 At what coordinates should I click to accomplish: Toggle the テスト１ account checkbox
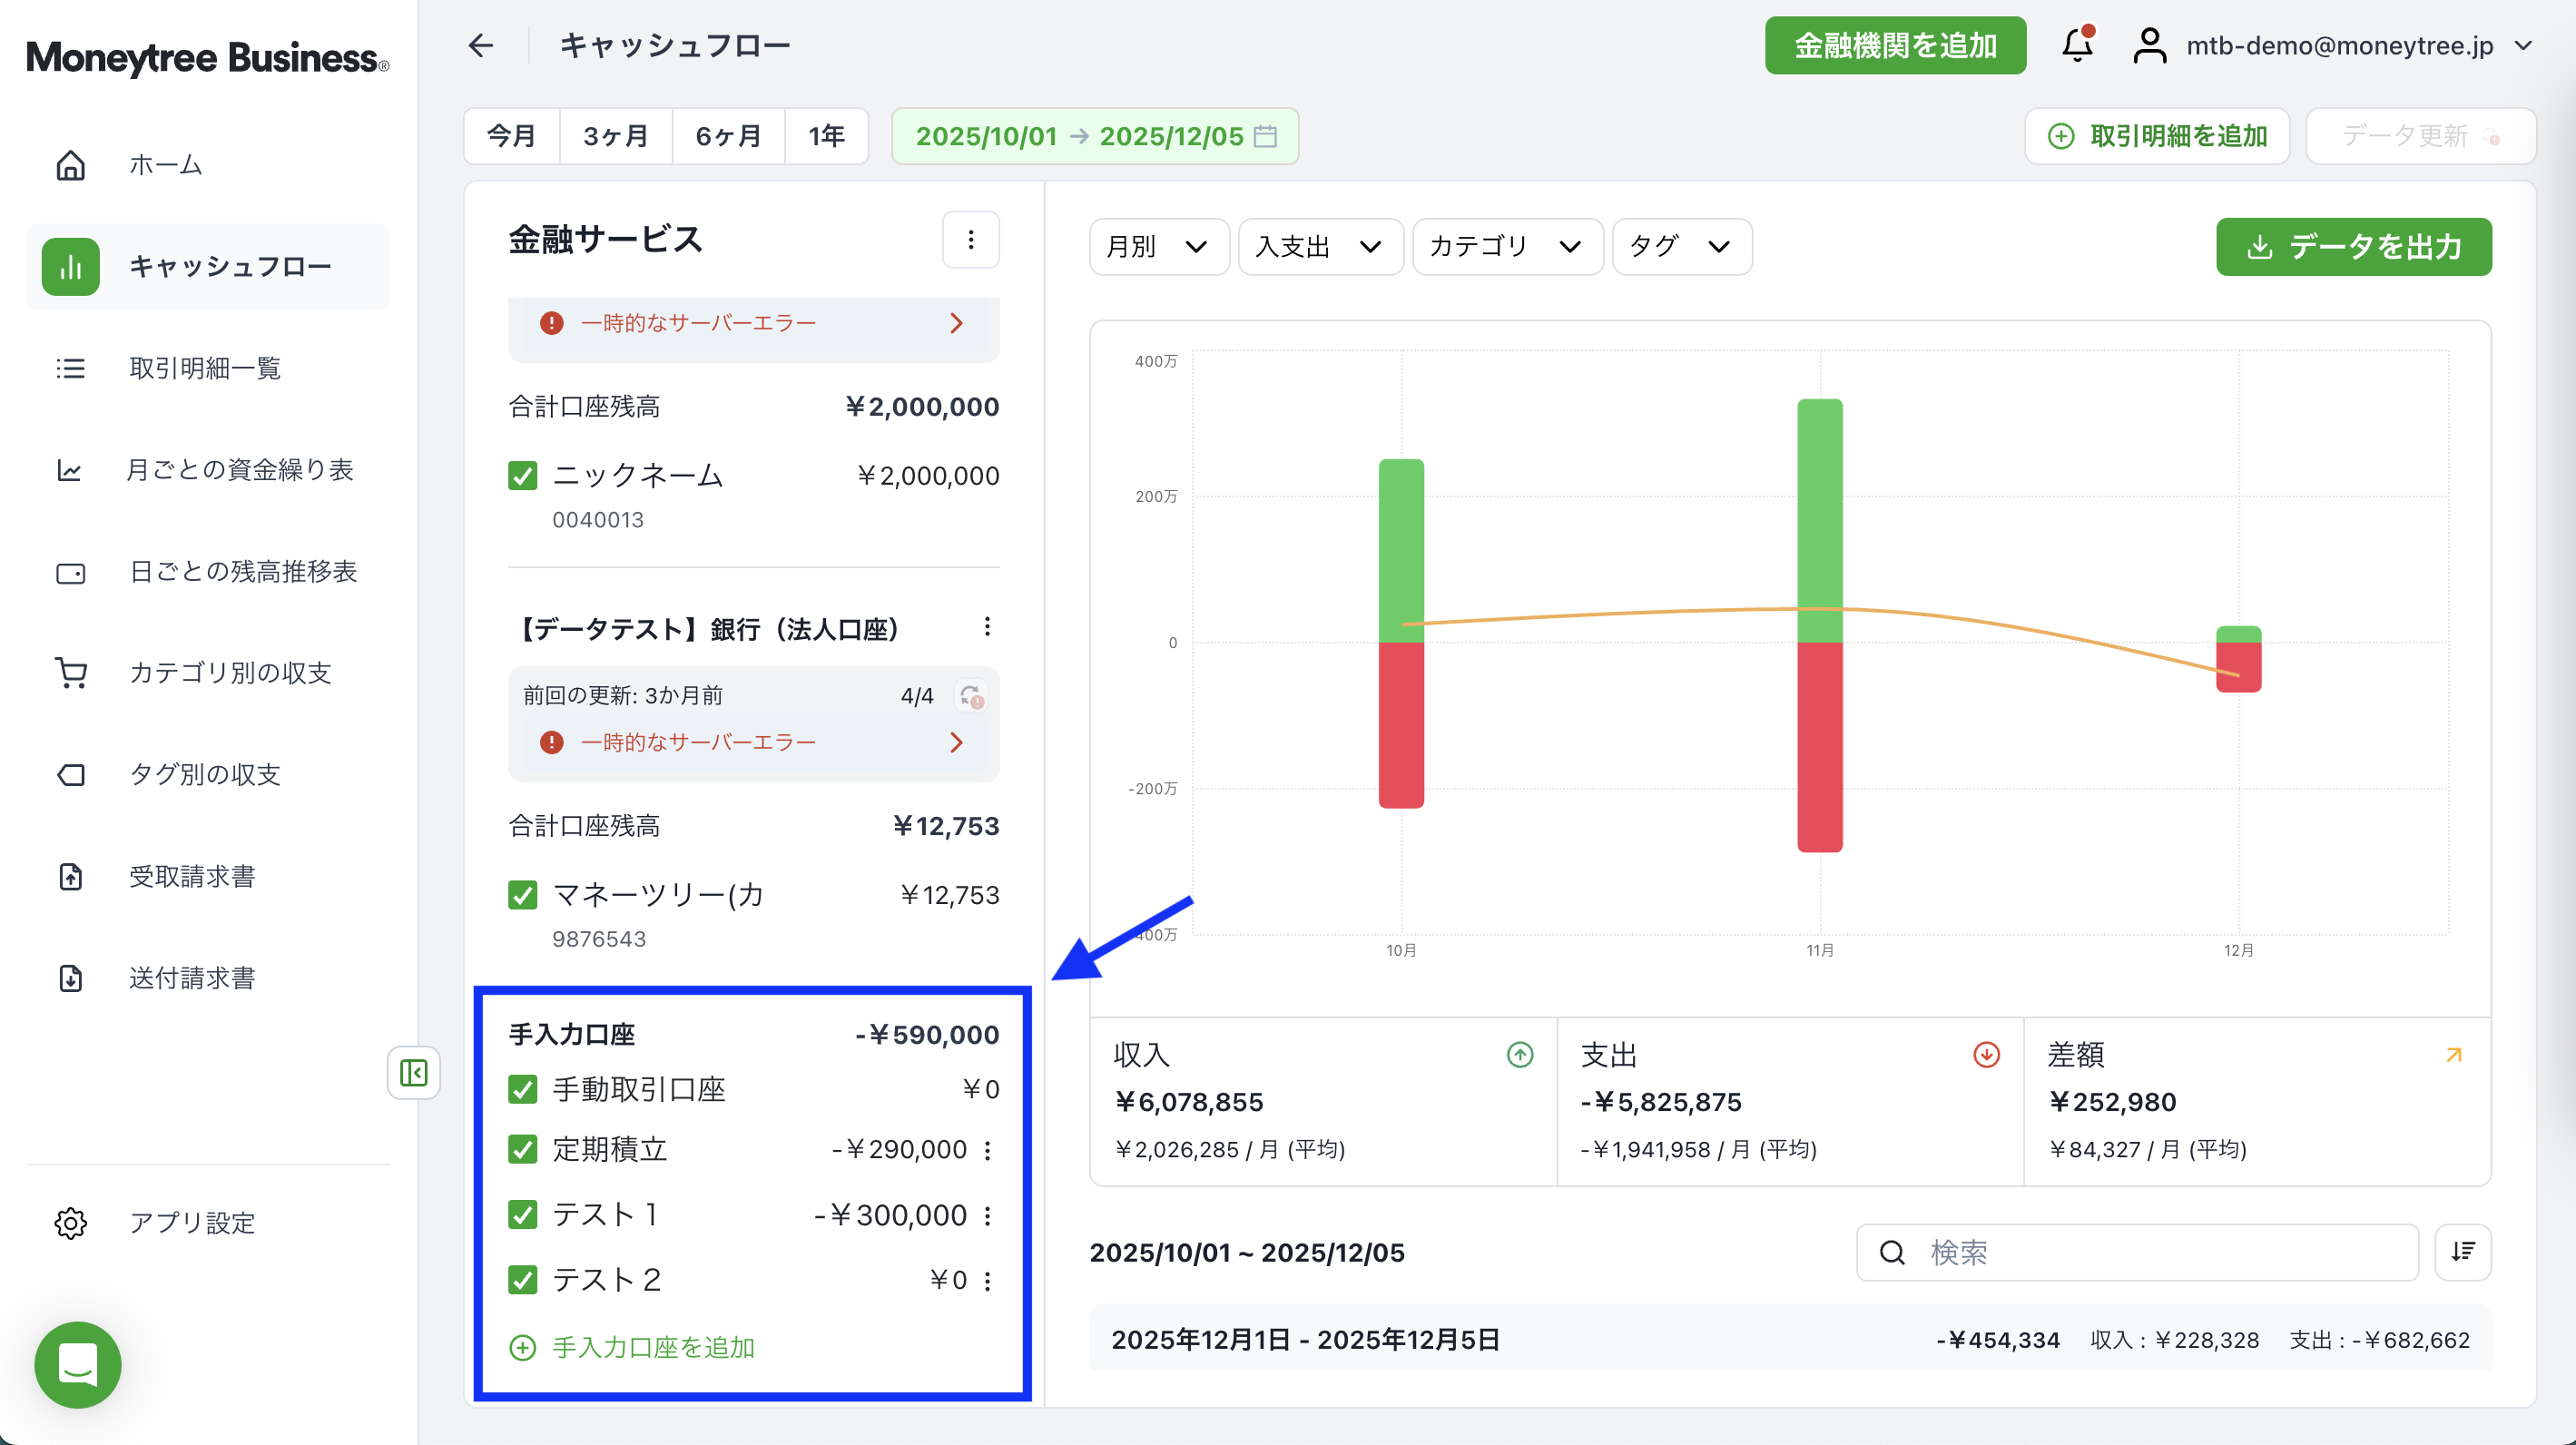pos(523,1215)
